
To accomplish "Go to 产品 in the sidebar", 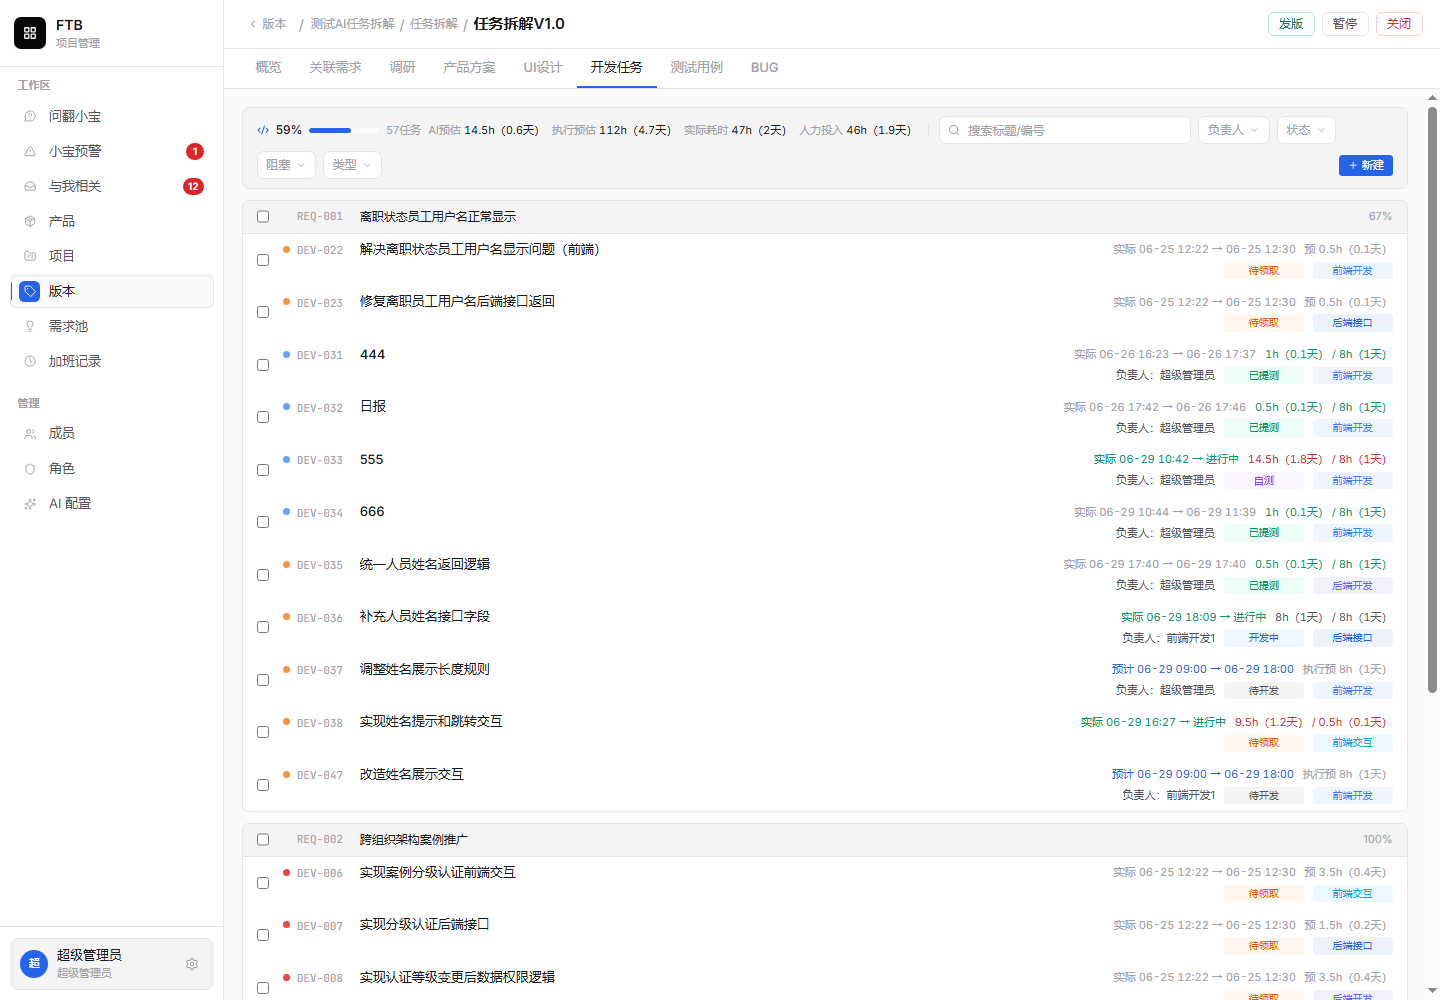I will coord(112,221).
